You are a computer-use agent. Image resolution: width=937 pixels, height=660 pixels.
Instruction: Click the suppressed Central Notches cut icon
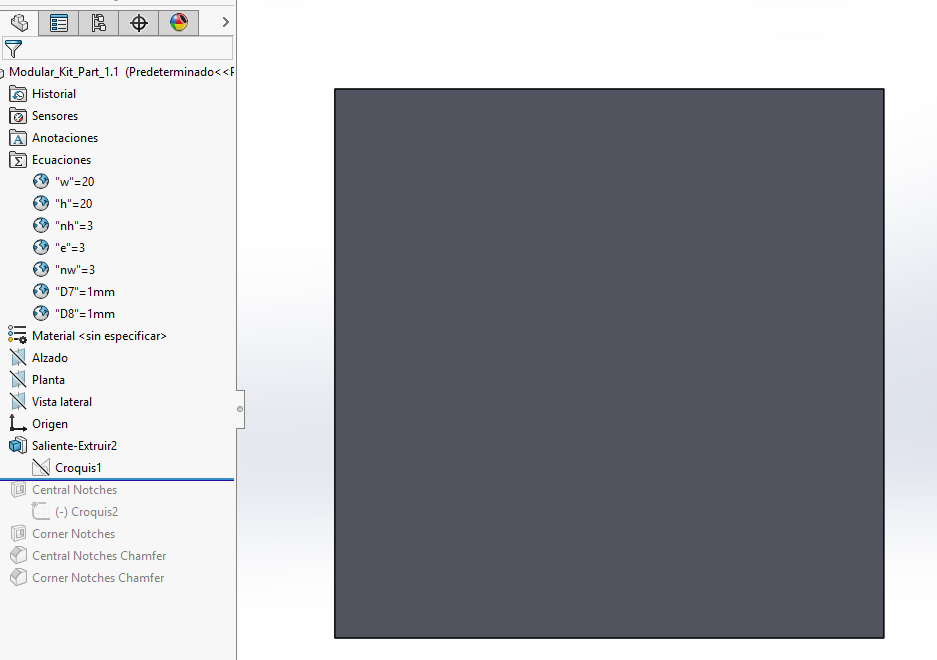point(18,490)
